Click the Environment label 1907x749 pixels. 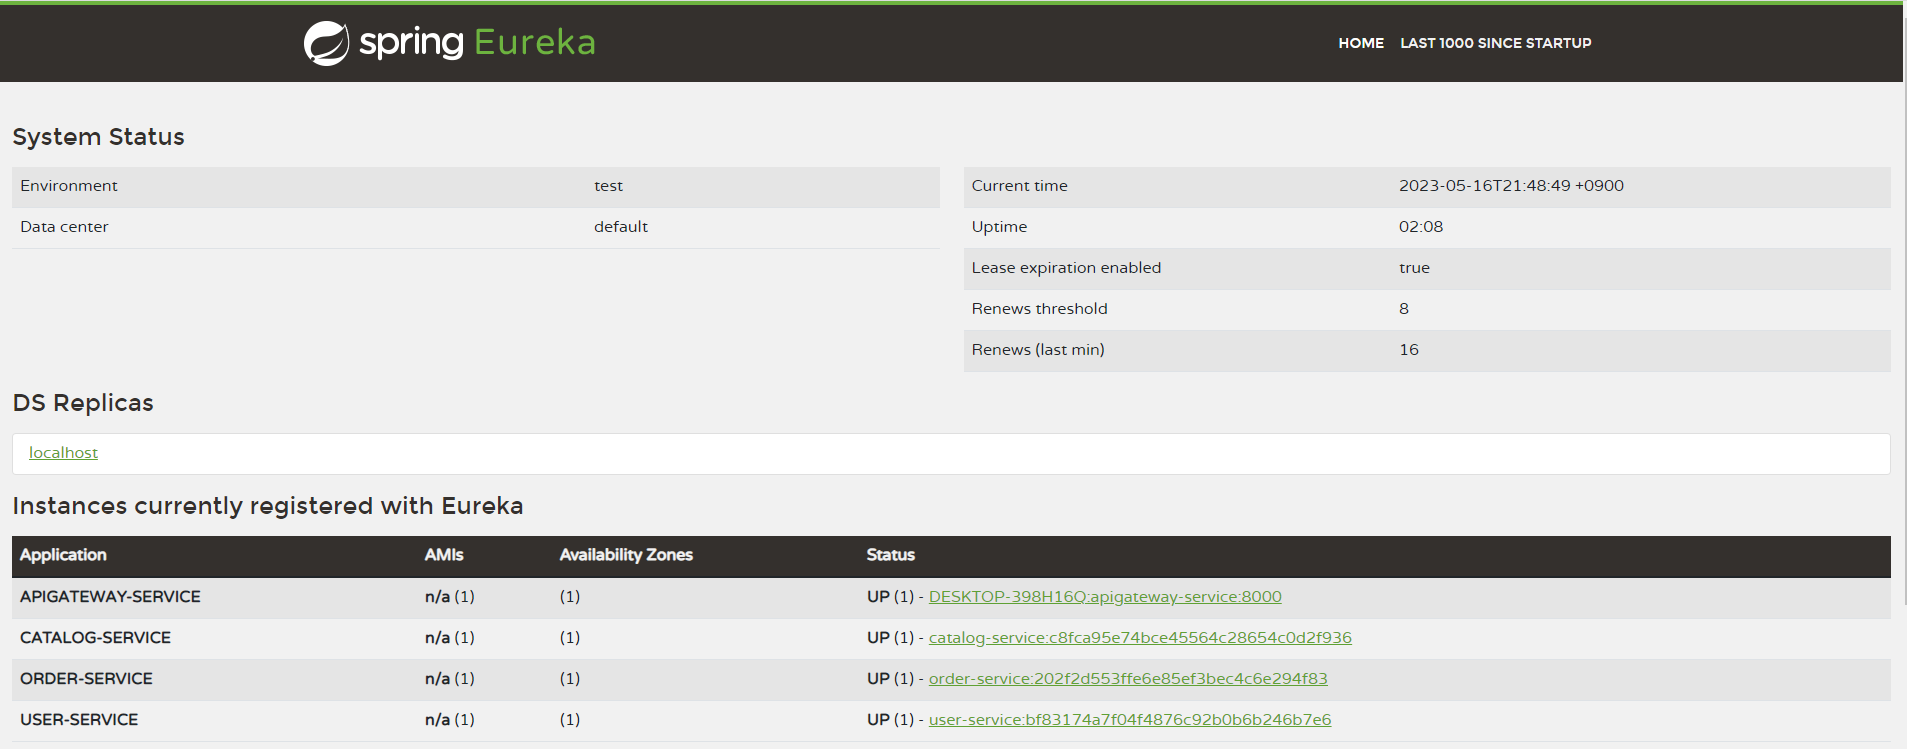pyautogui.click(x=69, y=186)
